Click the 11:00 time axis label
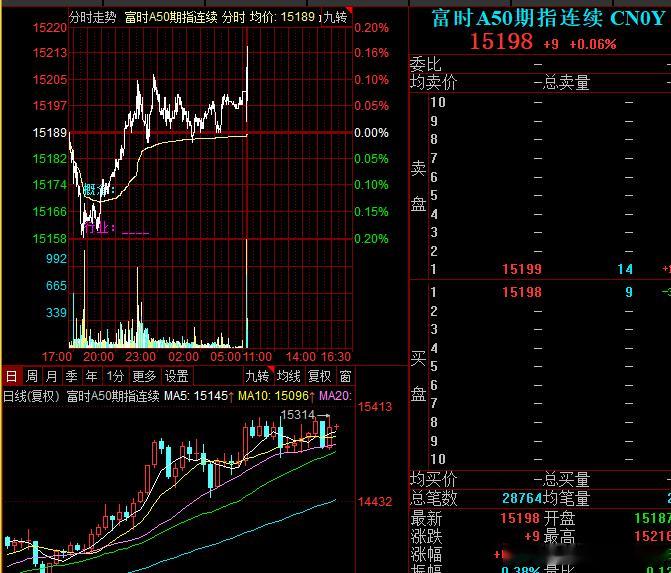Image resolution: width=671 pixels, height=573 pixels. 258,356
